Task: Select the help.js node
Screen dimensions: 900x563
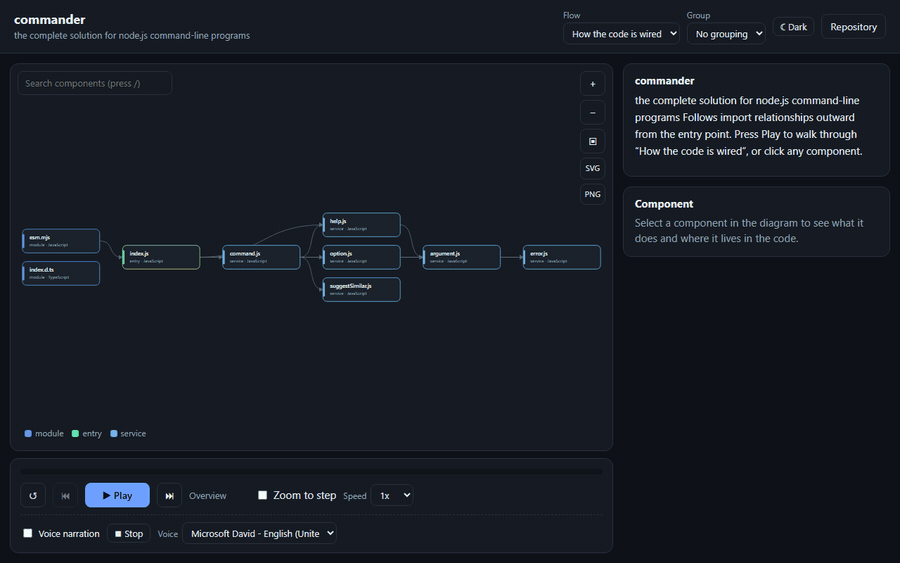Action: (362, 224)
